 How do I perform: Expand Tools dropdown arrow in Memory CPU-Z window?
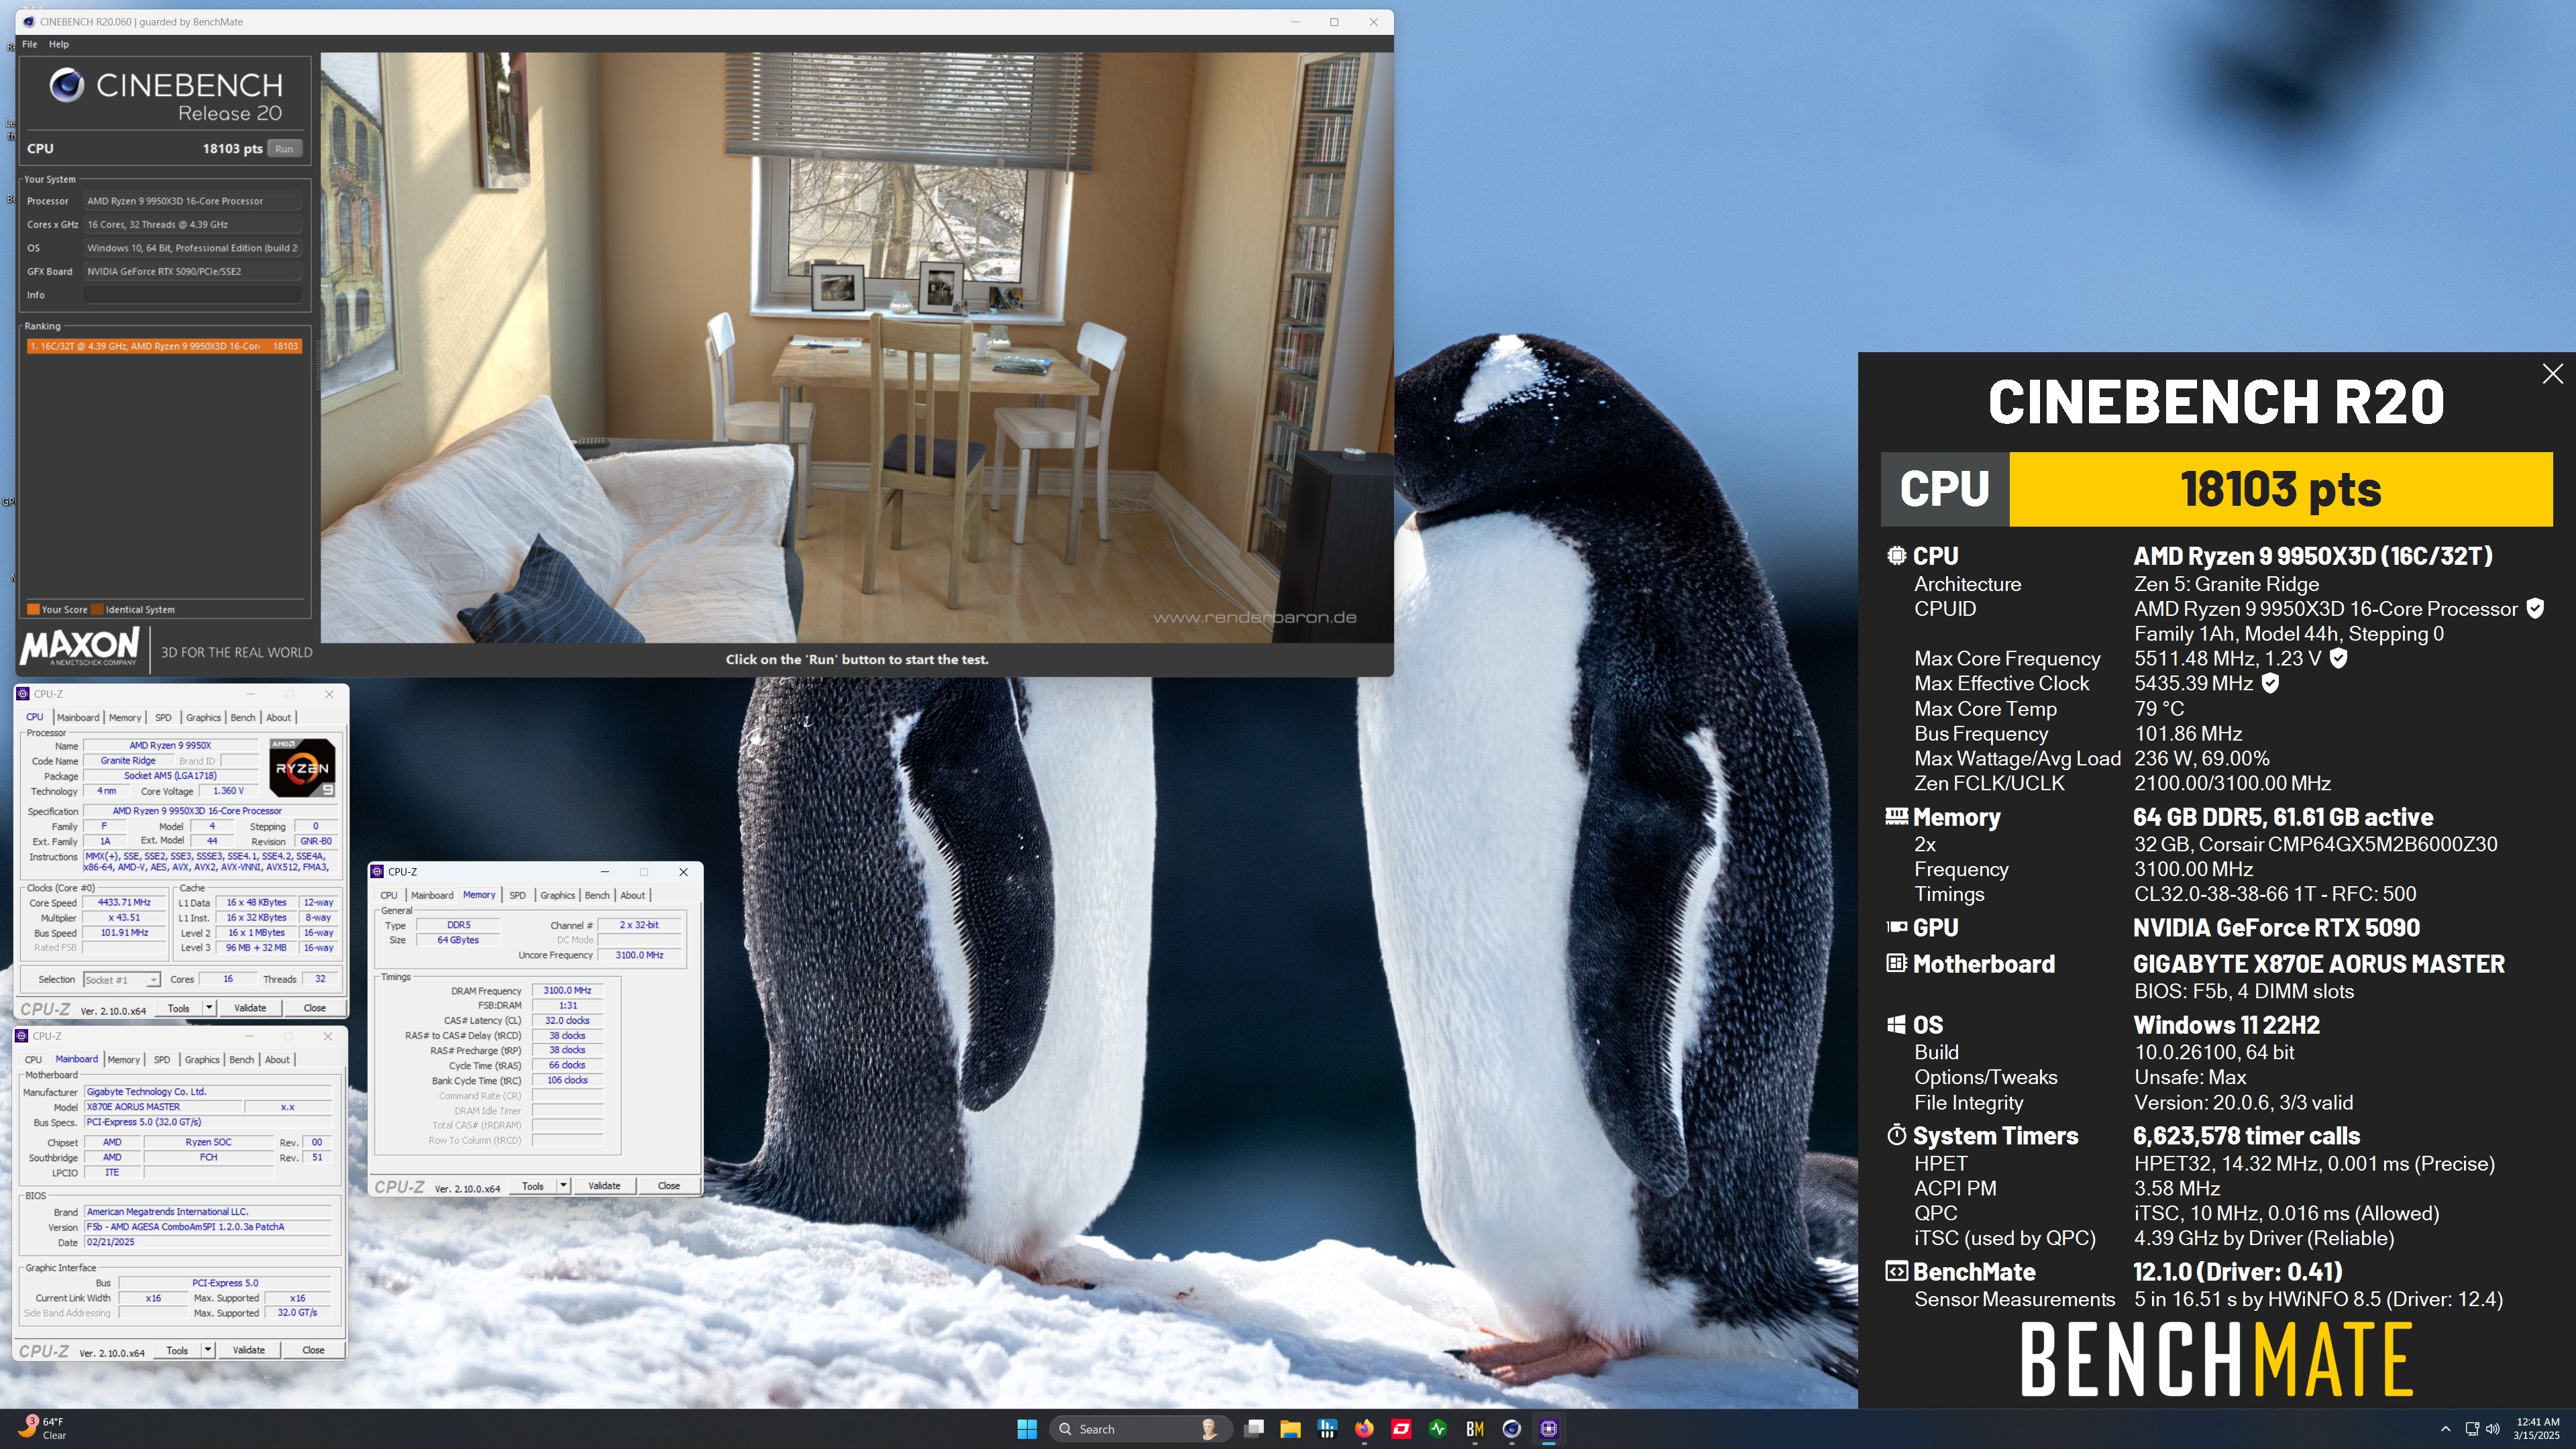click(x=563, y=1185)
